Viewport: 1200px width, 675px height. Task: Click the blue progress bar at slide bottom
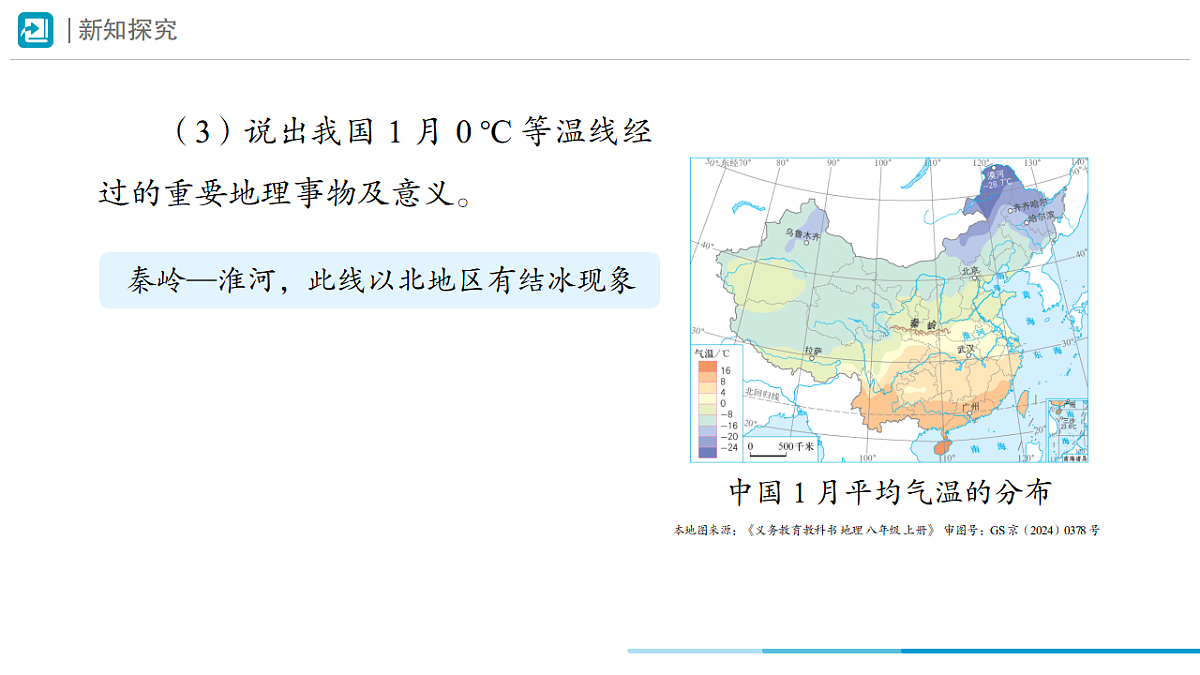913,651
